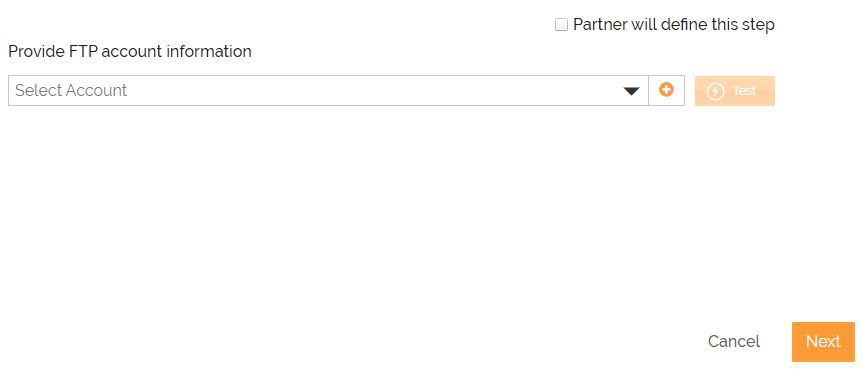Click the circled plus next to account dropdown
The width and height of the screenshot is (862, 371).
(x=666, y=90)
